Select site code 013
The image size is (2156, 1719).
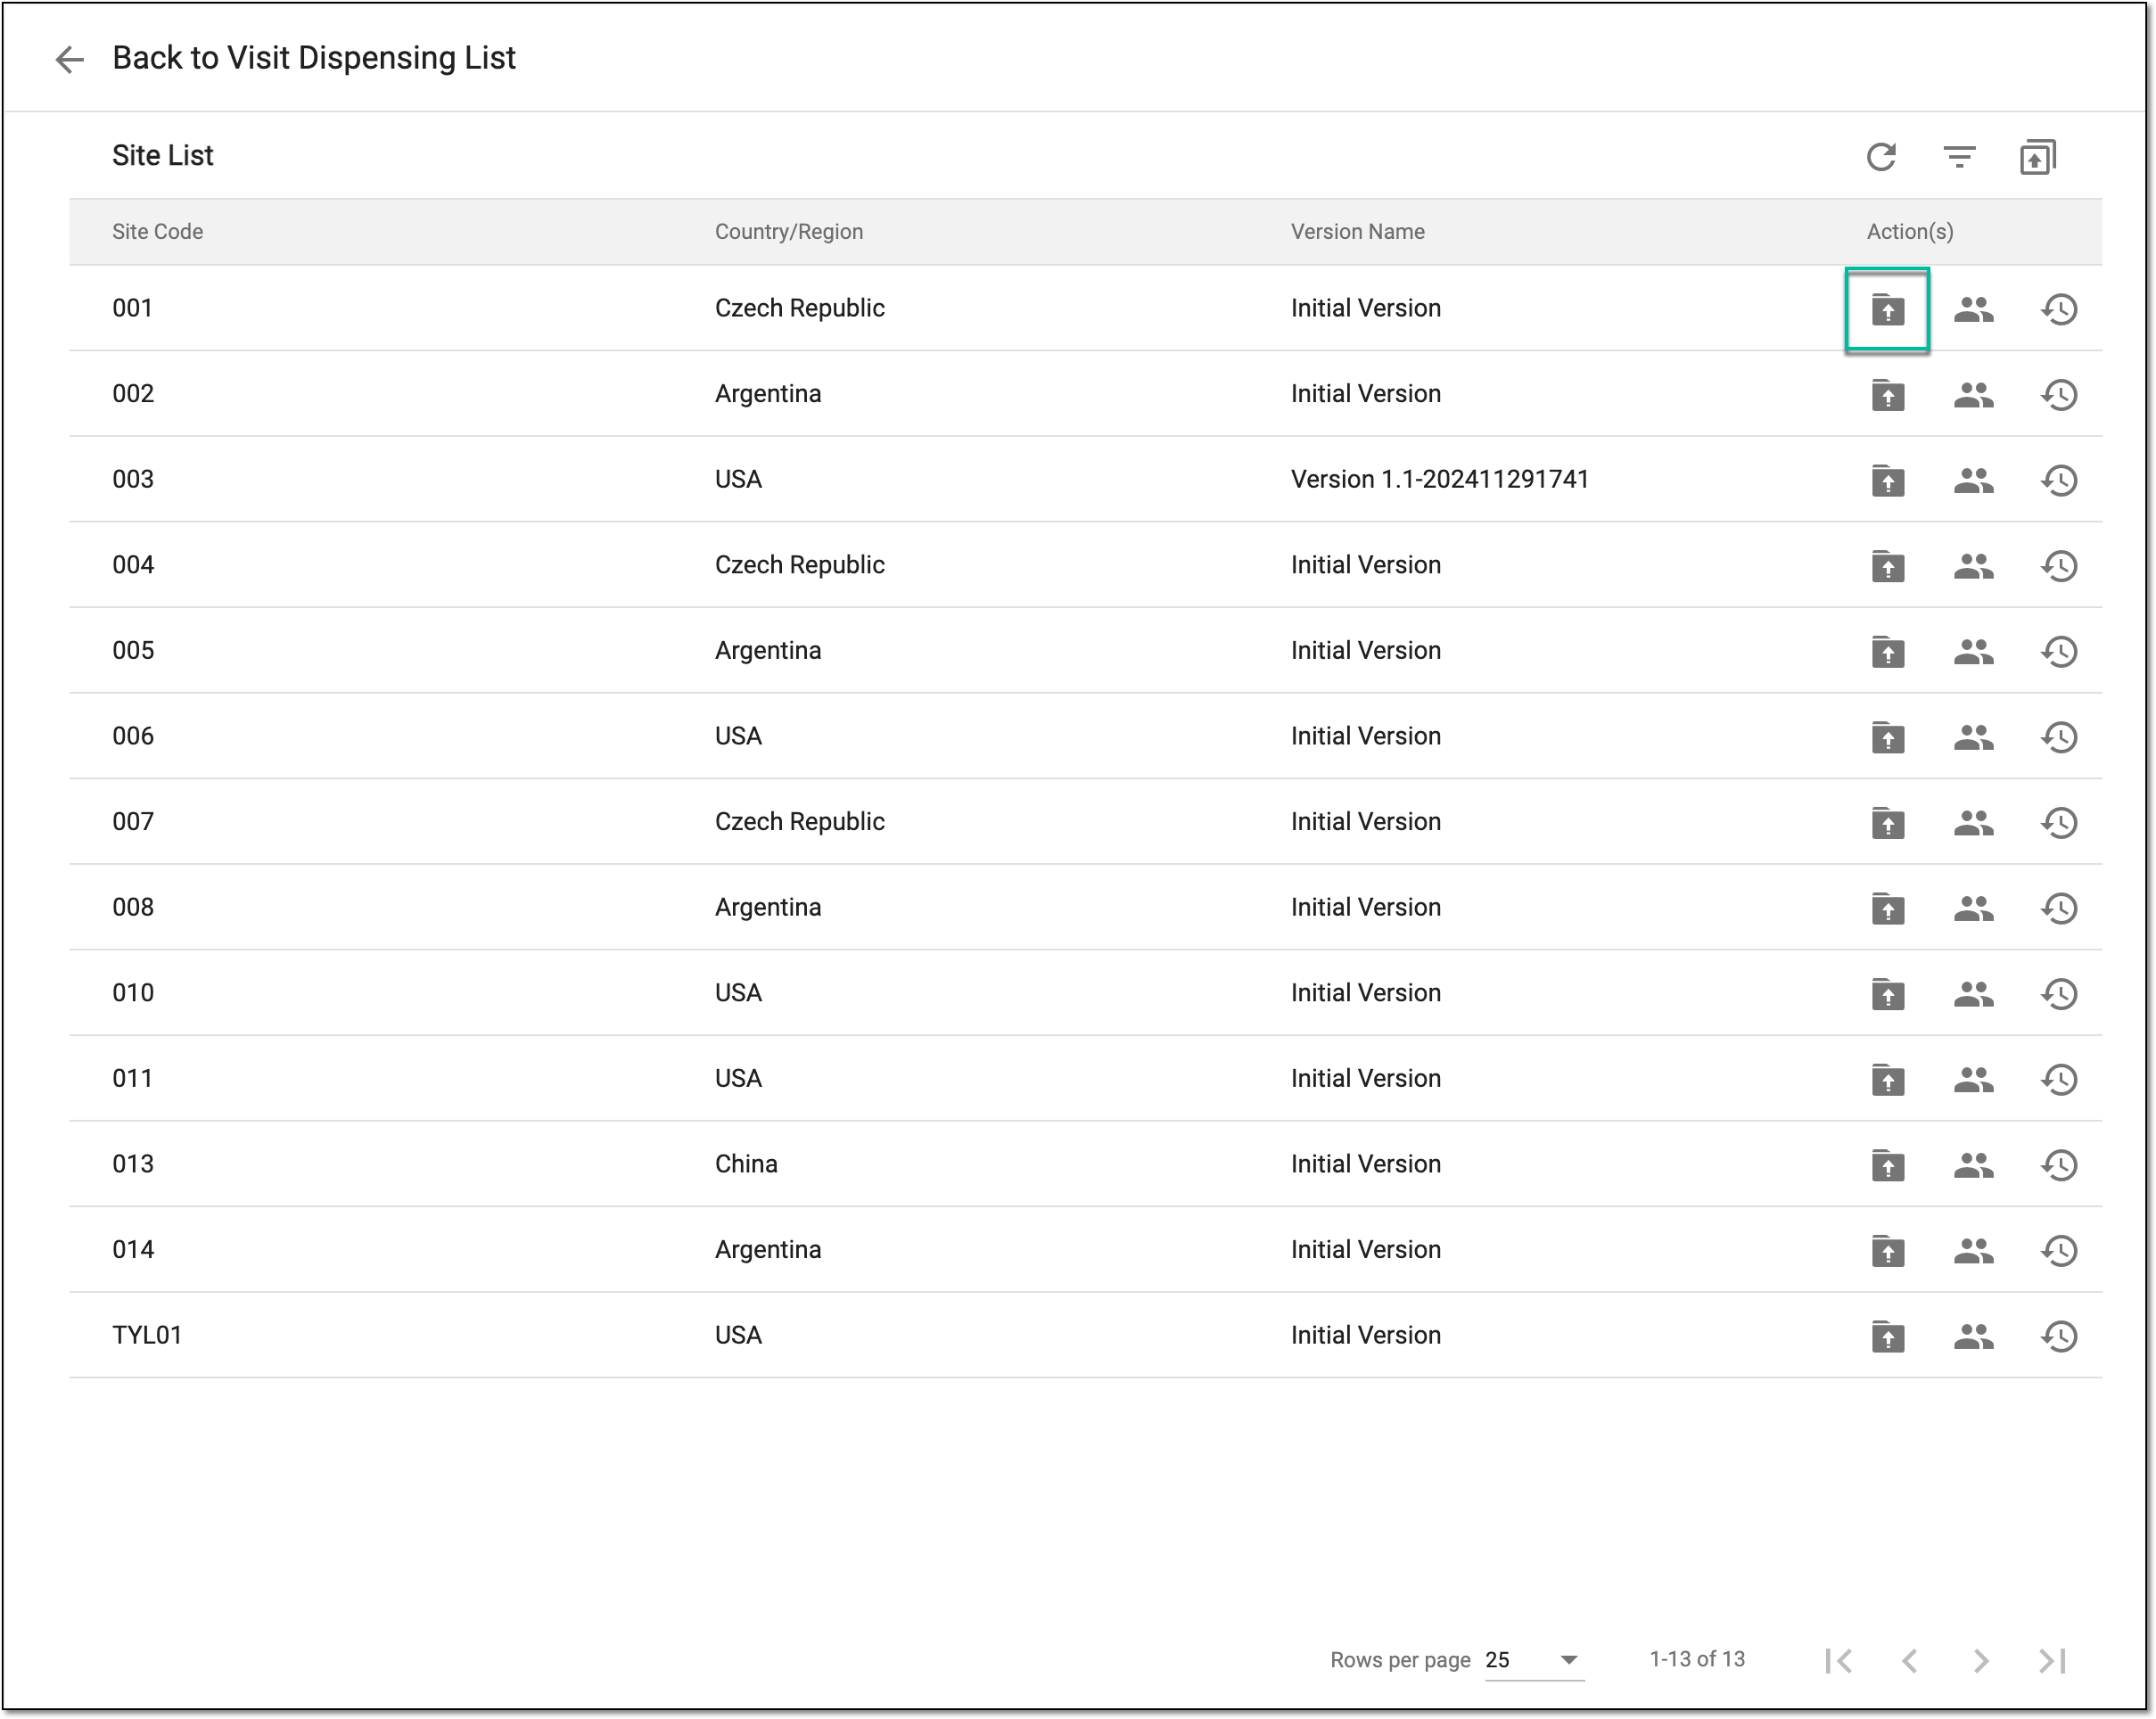[x=133, y=1164]
